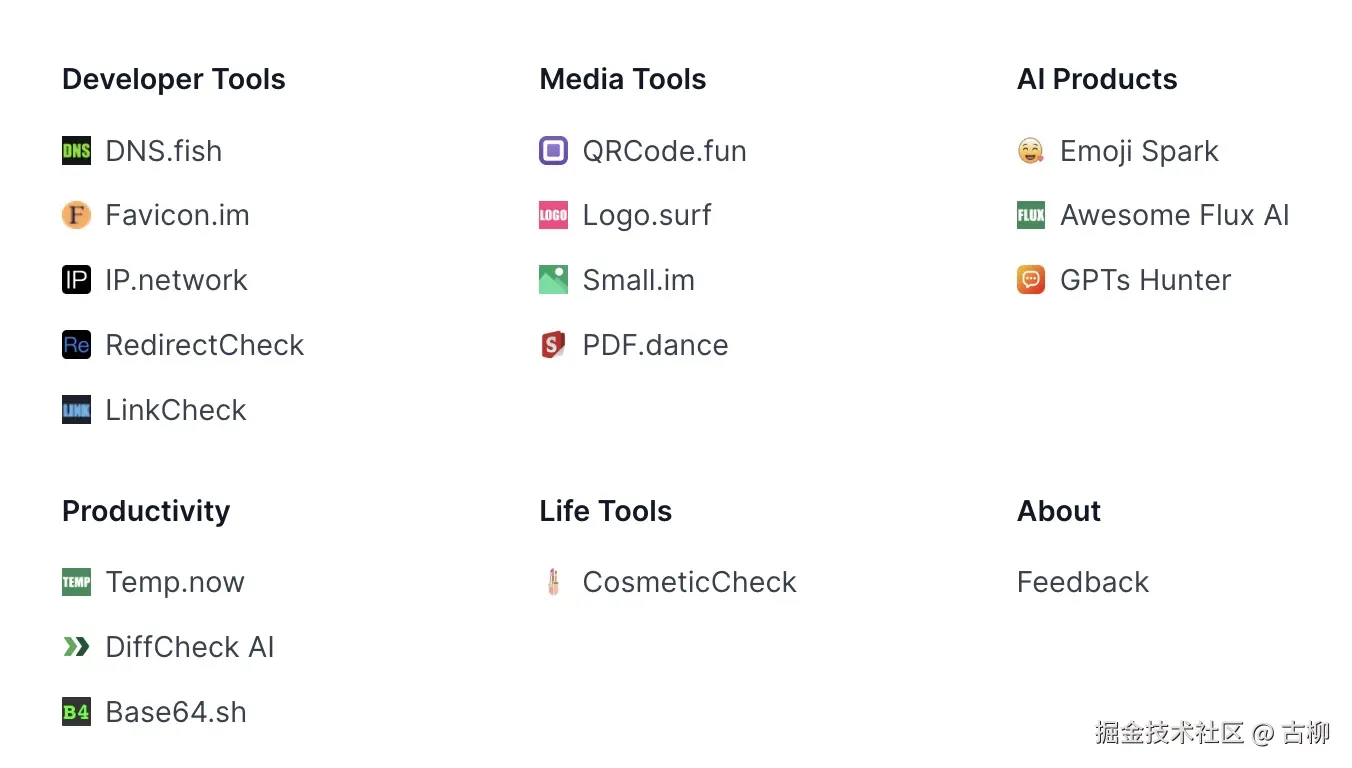Click the orange GPTs Hunter chat icon

coord(1030,280)
